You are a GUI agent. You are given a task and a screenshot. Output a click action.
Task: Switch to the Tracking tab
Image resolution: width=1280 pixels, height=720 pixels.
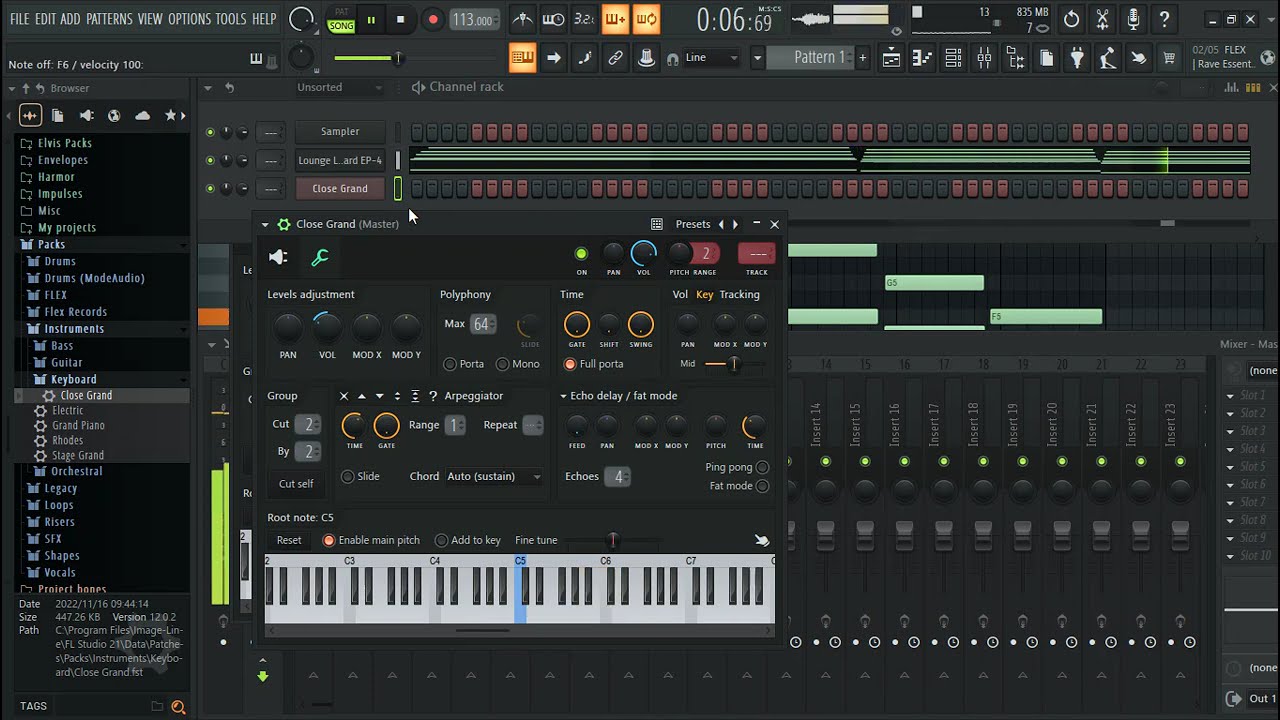coord(739,294)
